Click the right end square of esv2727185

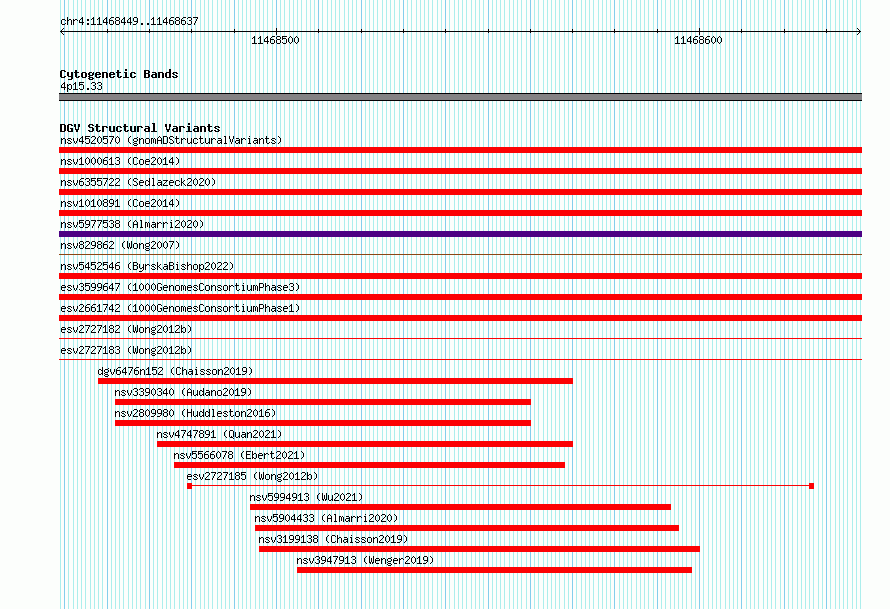[812, 486]
